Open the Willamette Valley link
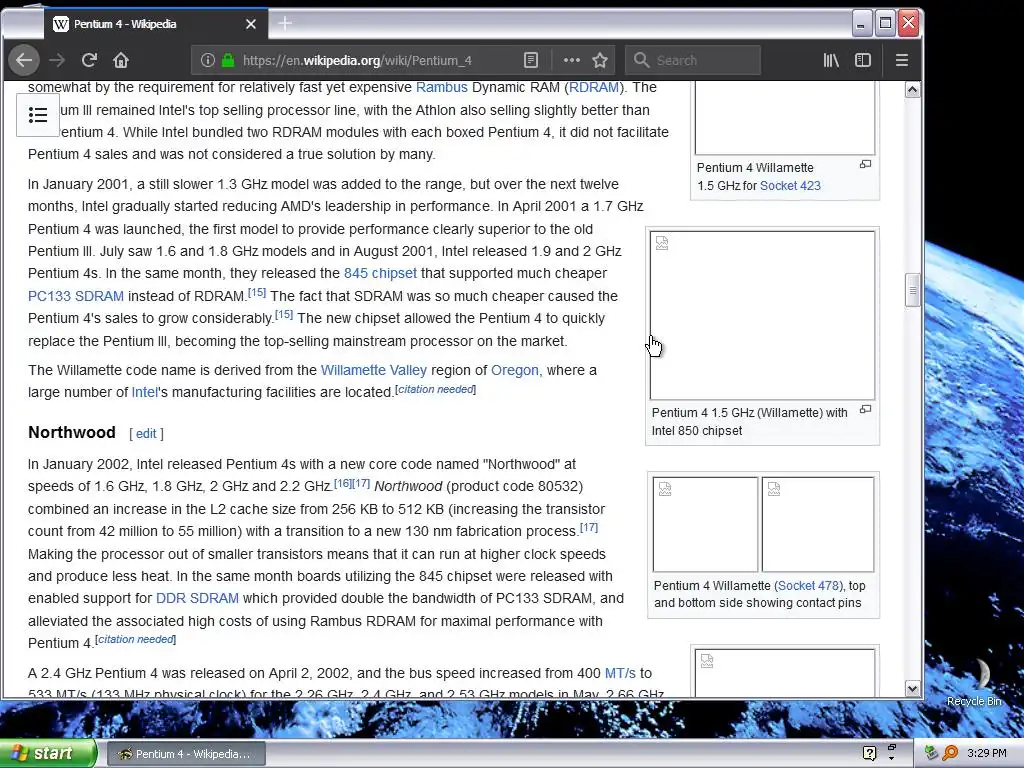The image size is (1024, 768). pyautogui.click(x=374, y=370)
